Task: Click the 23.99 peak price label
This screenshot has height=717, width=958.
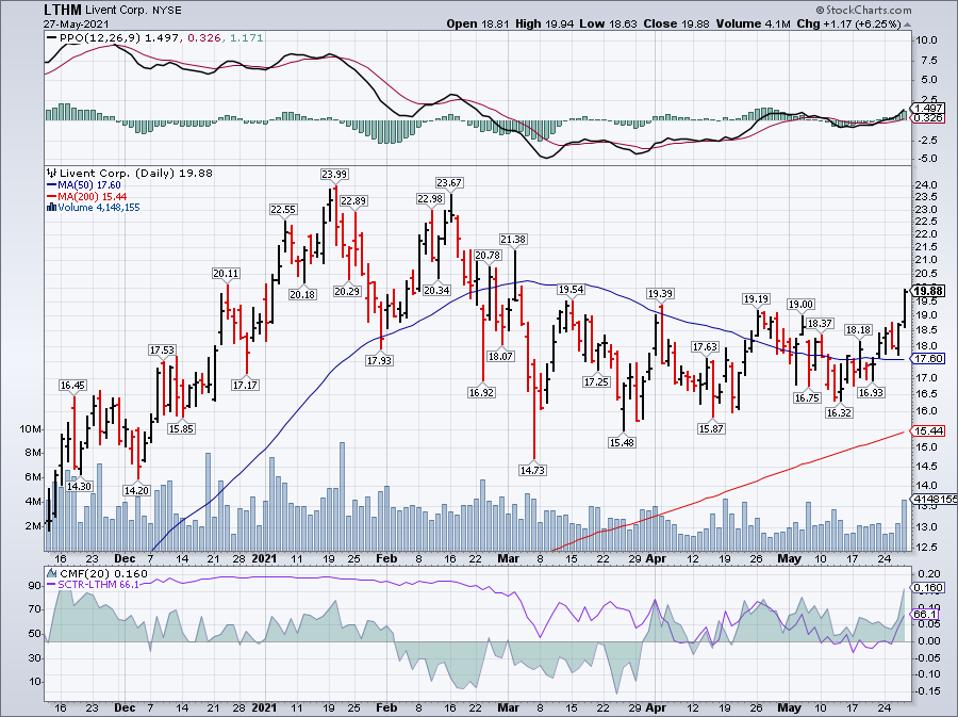Action: [x=334, y=174]
